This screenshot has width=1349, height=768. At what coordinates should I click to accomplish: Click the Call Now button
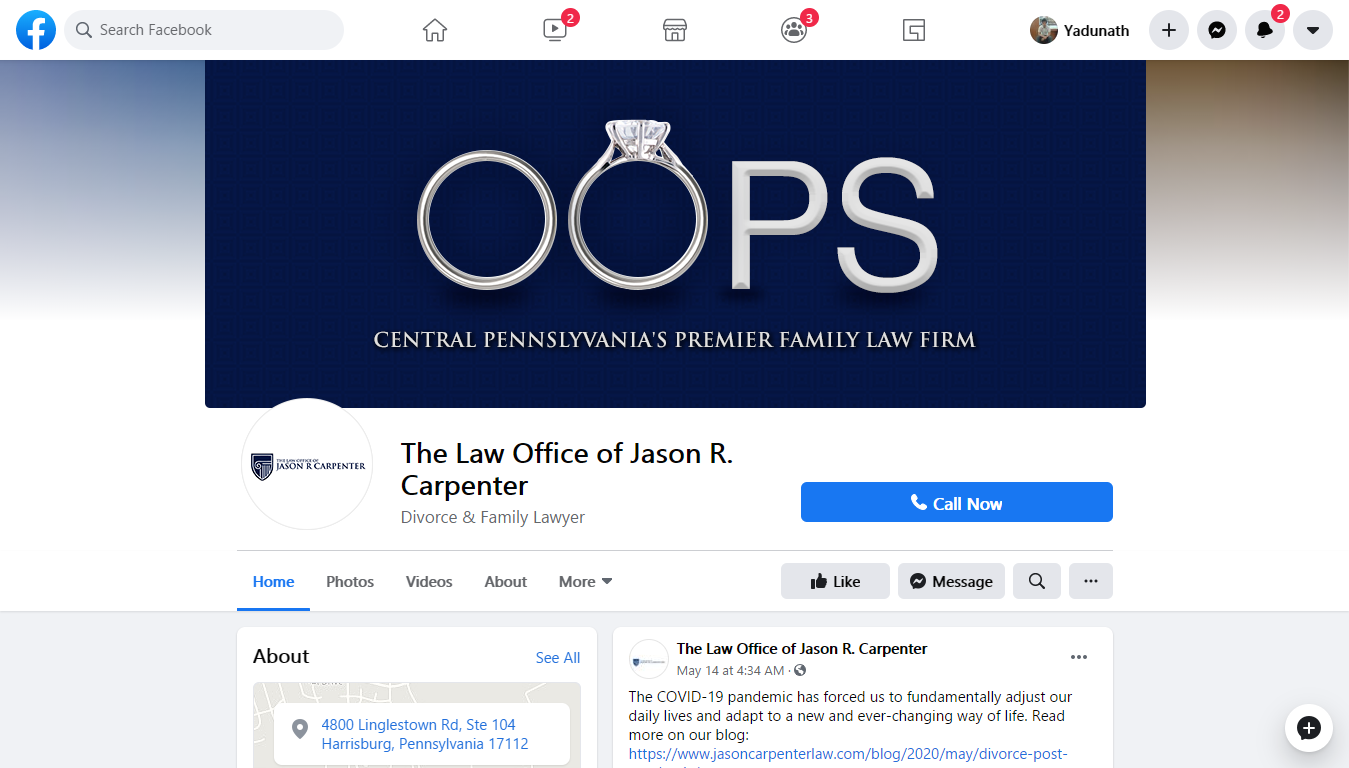coord(957,502)
